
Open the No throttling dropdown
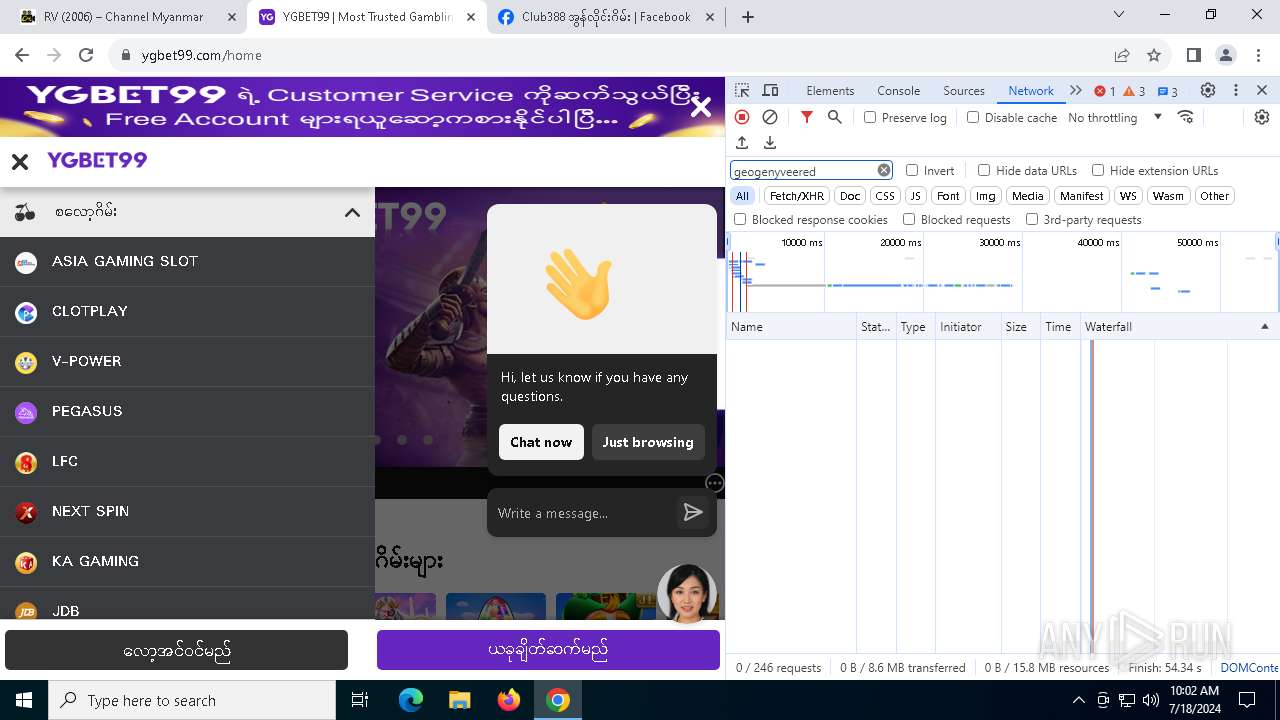tap(1115, 117)
